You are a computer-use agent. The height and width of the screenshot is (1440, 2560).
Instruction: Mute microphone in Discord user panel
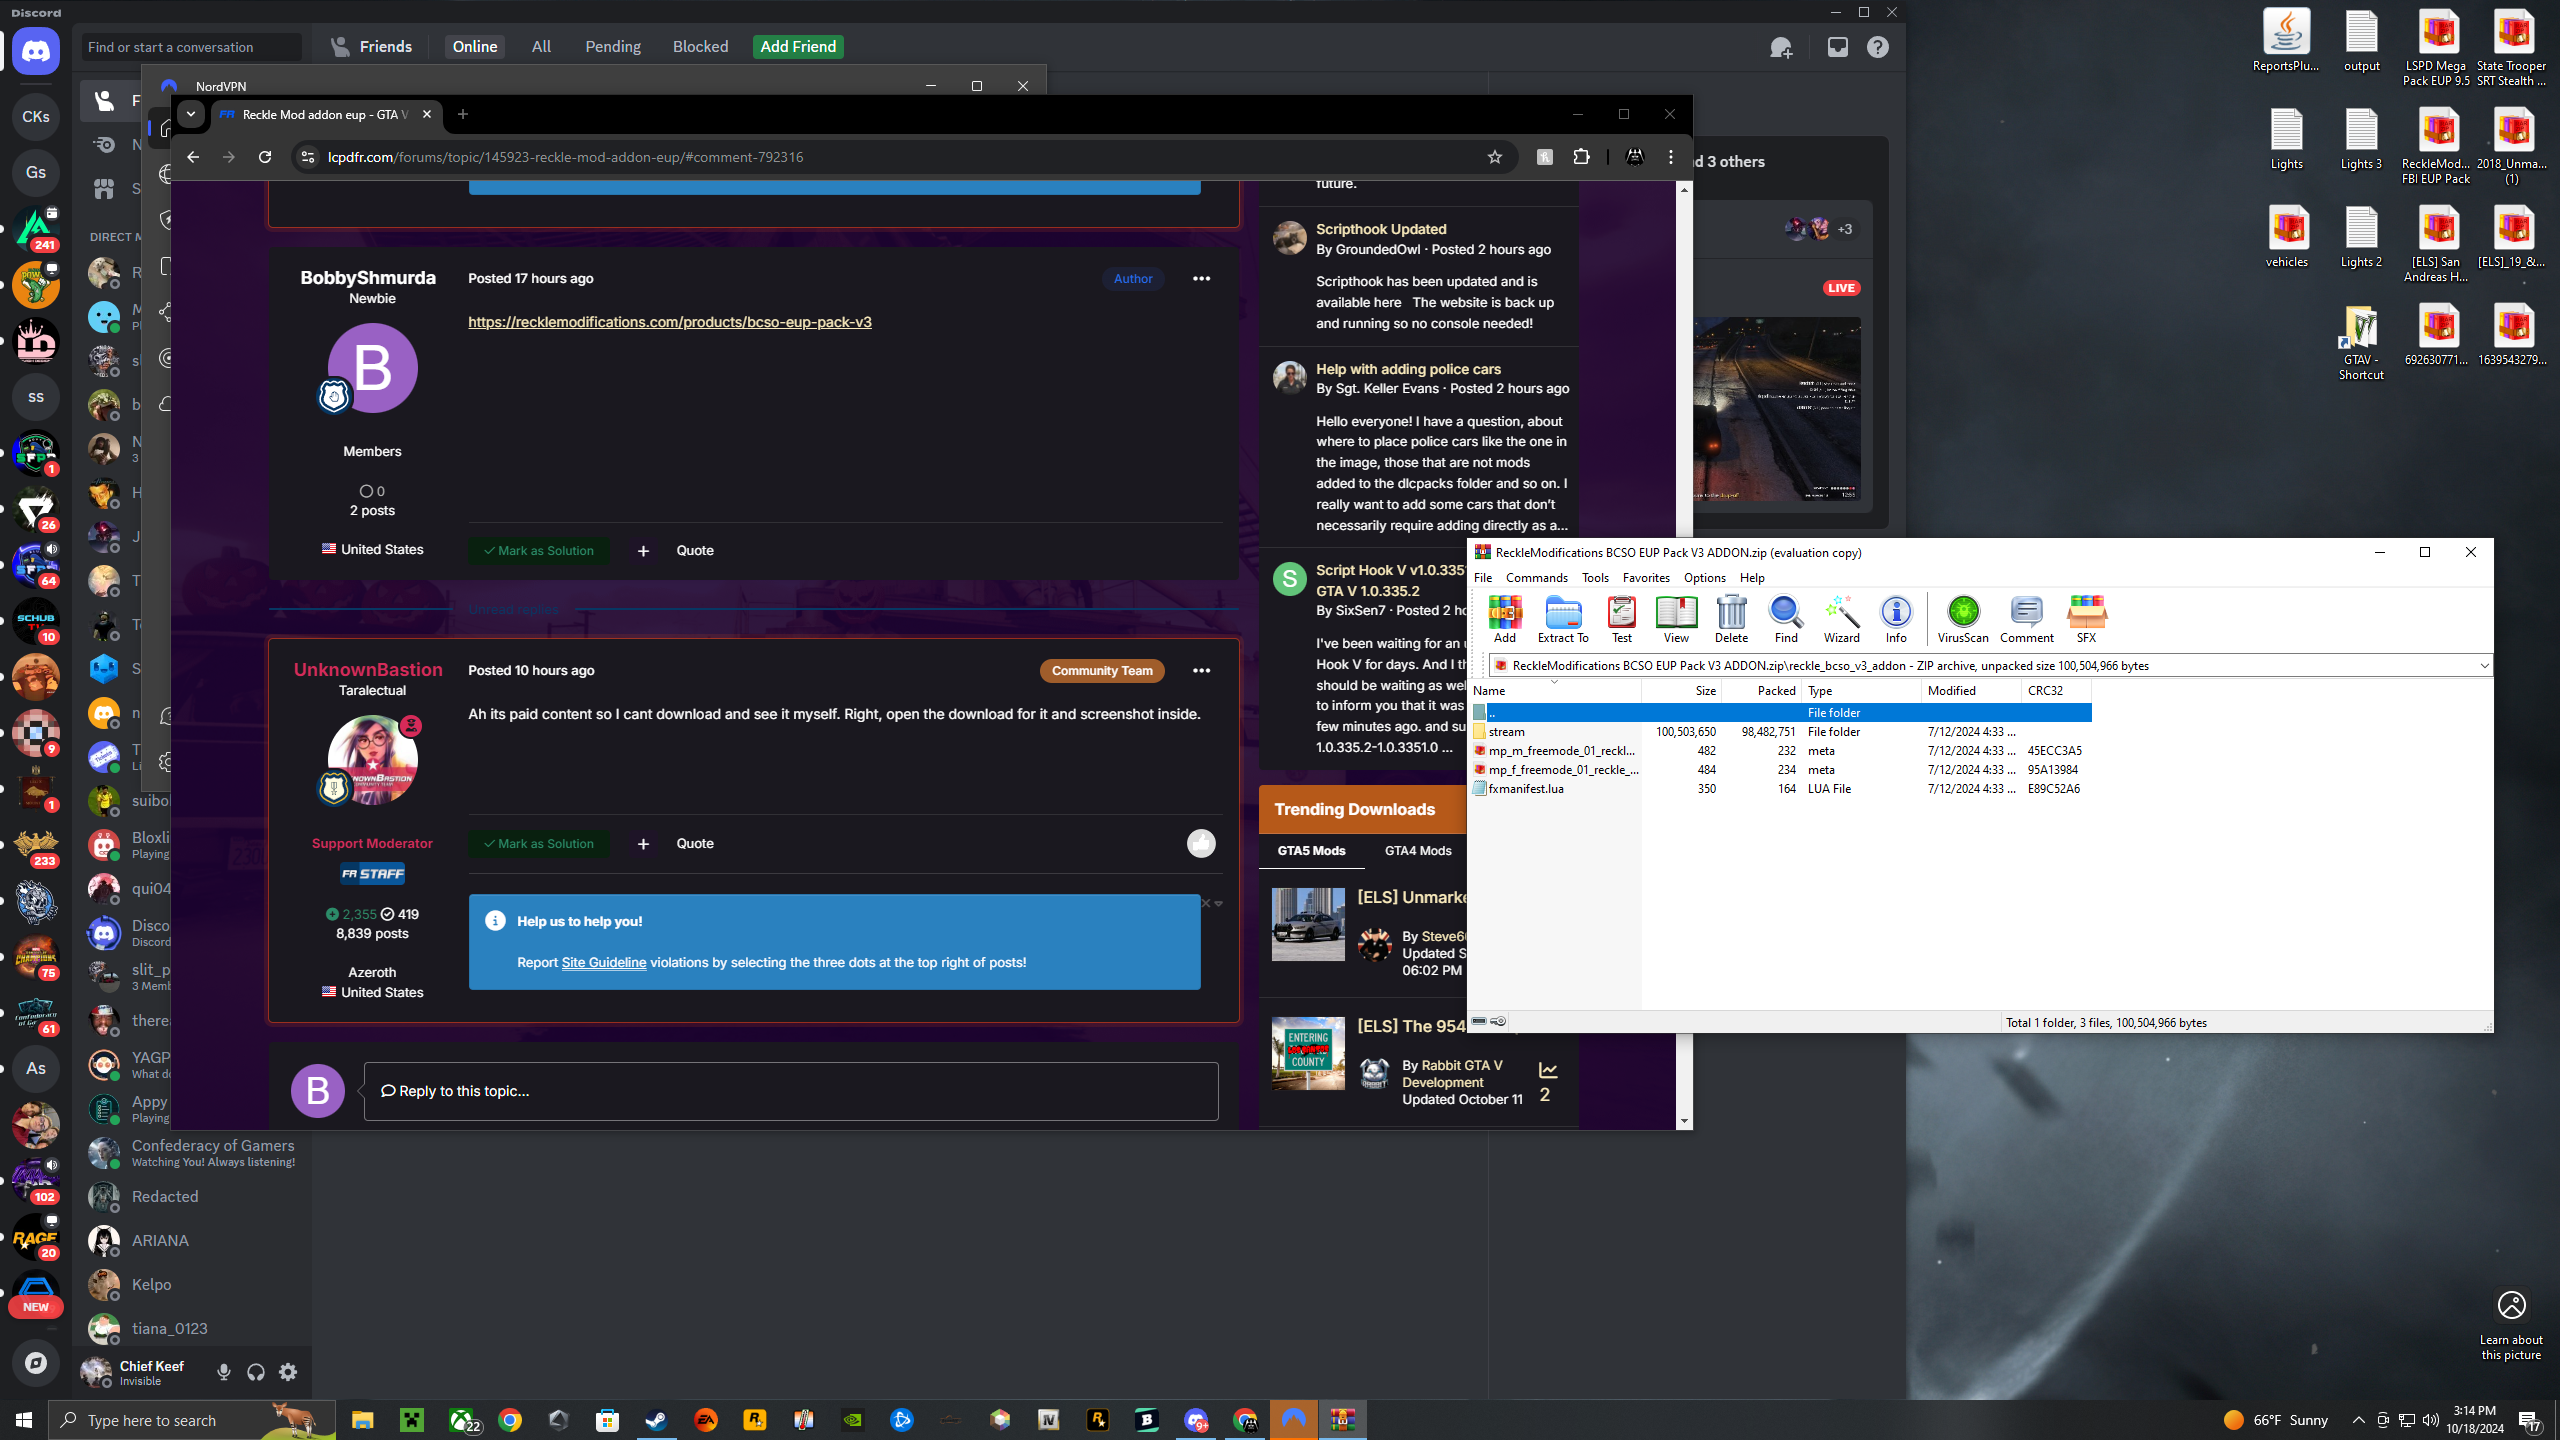click(x=224, y=1372)
